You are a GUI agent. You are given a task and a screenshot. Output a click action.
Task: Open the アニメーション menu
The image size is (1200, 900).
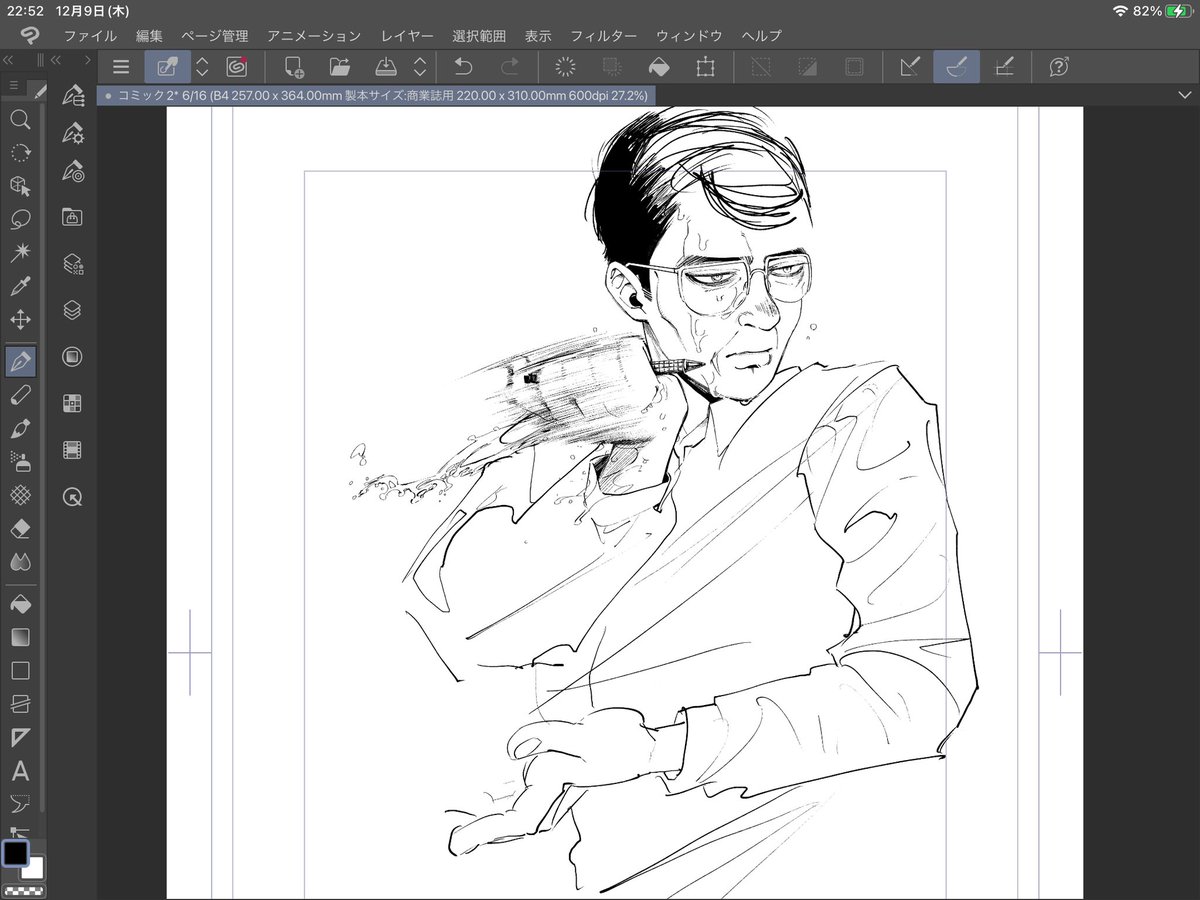click(x=314, y=36)
